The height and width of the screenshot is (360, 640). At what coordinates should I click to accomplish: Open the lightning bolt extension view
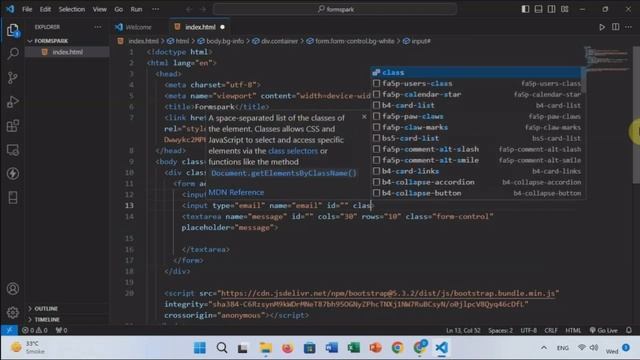(x=13, y=173)
